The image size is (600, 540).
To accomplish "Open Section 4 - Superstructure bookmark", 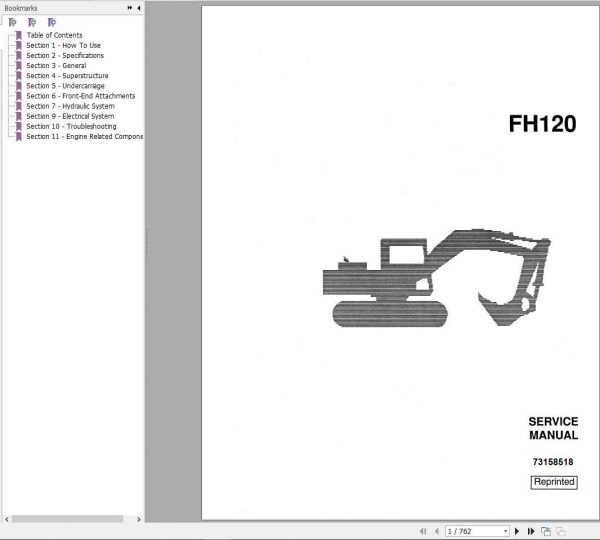I will (x=67, y=76).
